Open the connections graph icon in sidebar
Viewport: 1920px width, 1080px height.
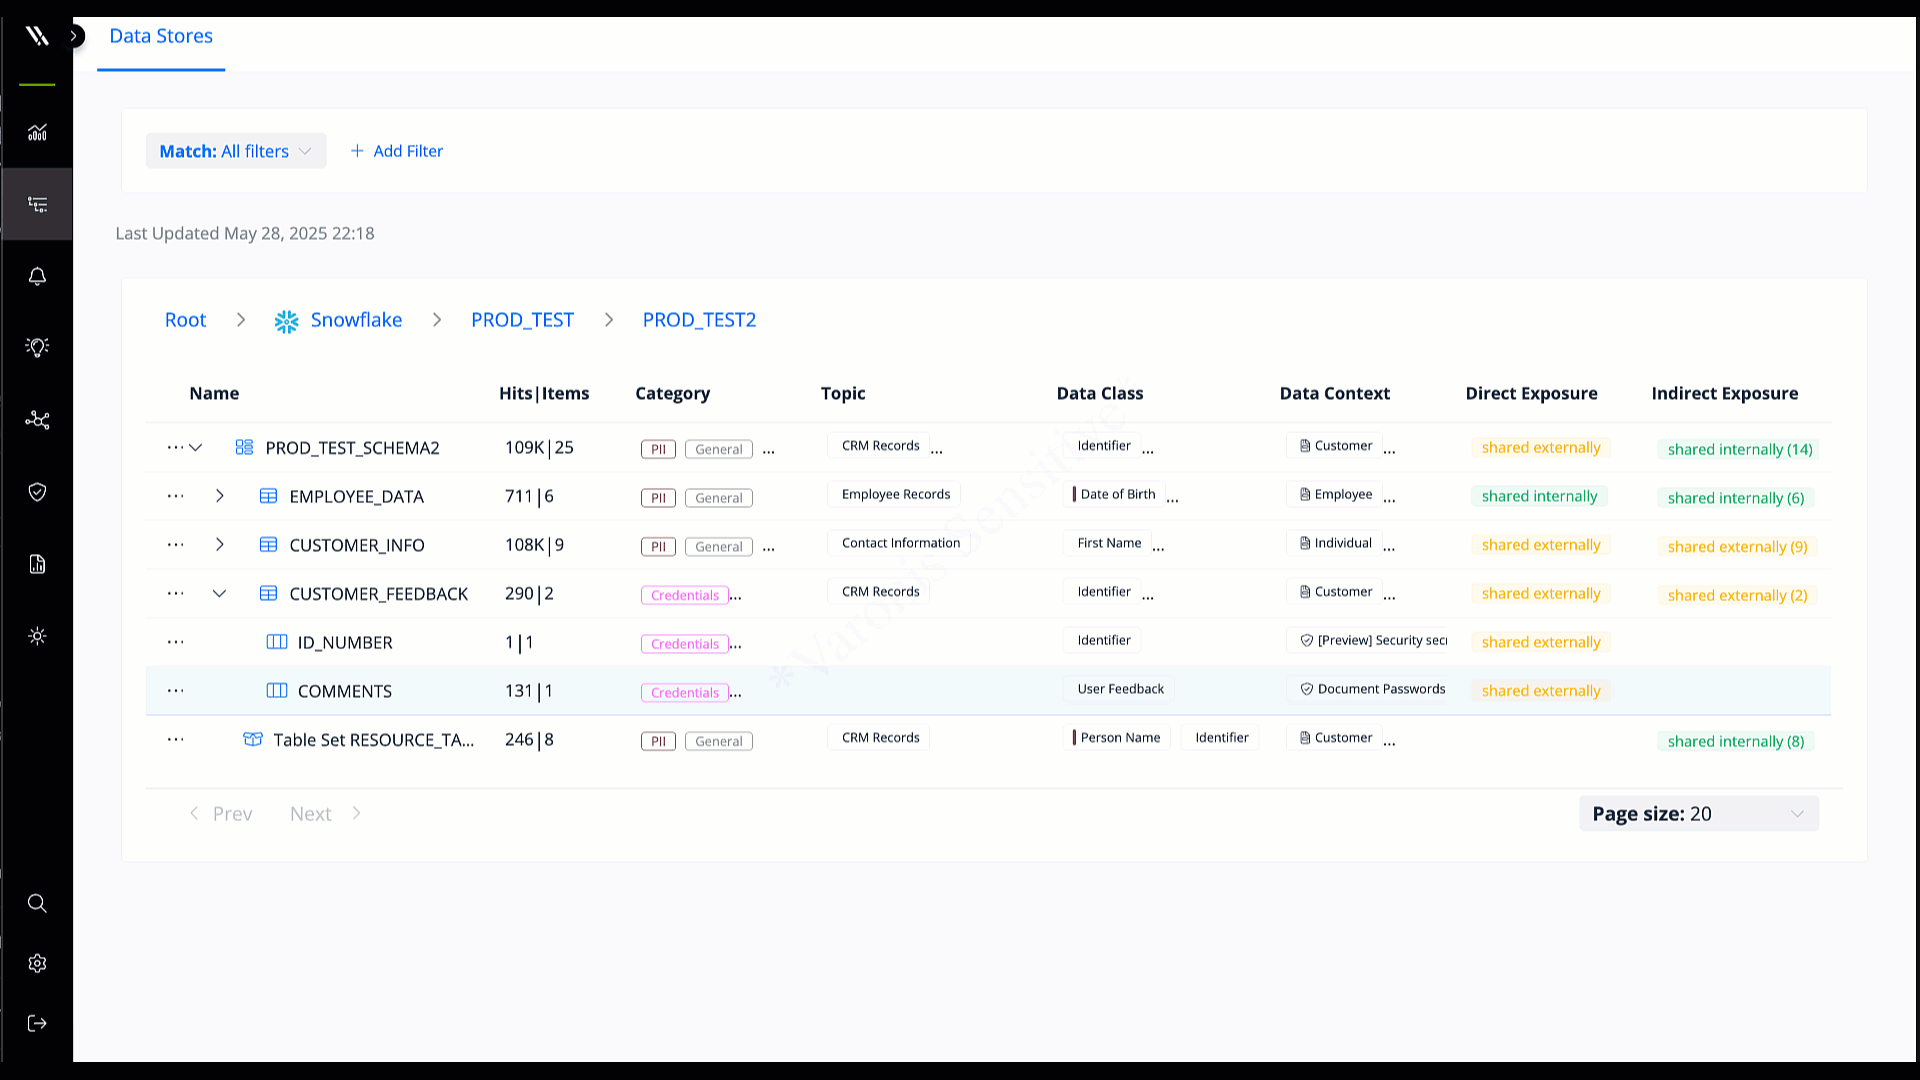coord(37,420)
